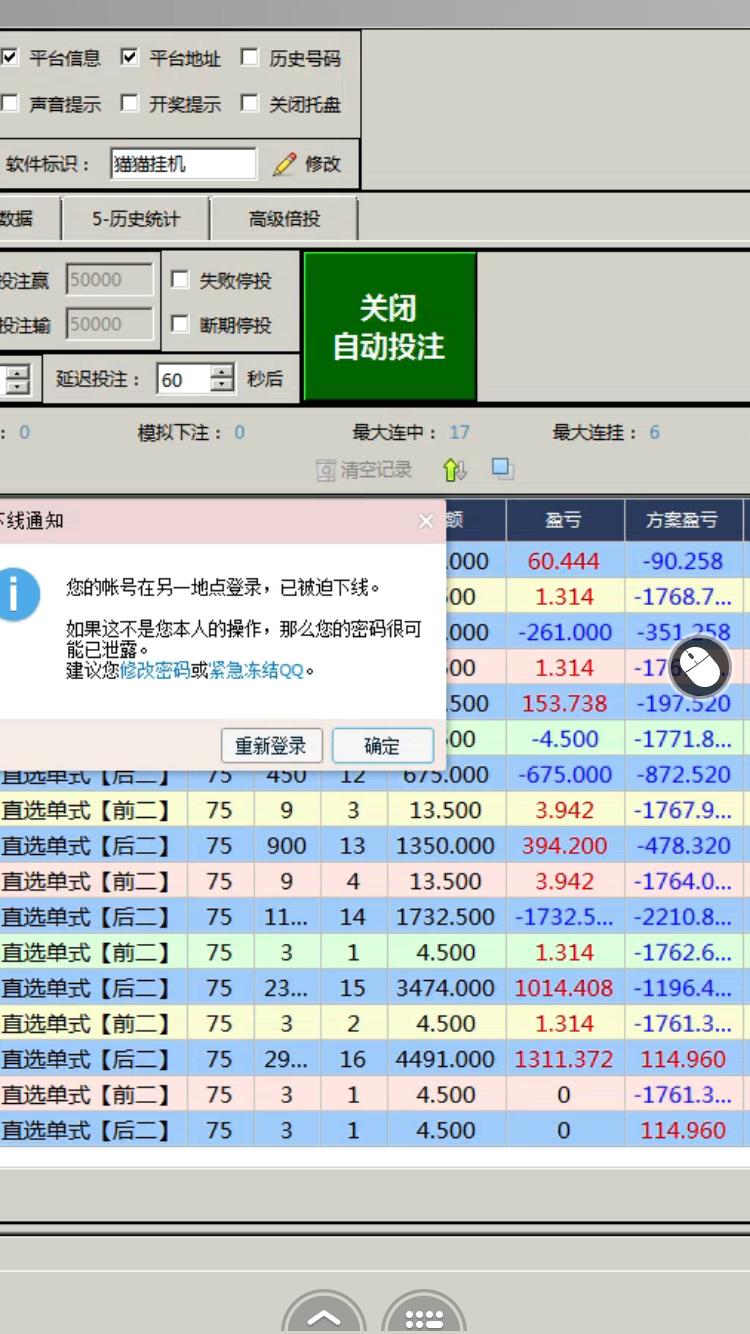Select the cell showing -261.000

click(564, 632)
